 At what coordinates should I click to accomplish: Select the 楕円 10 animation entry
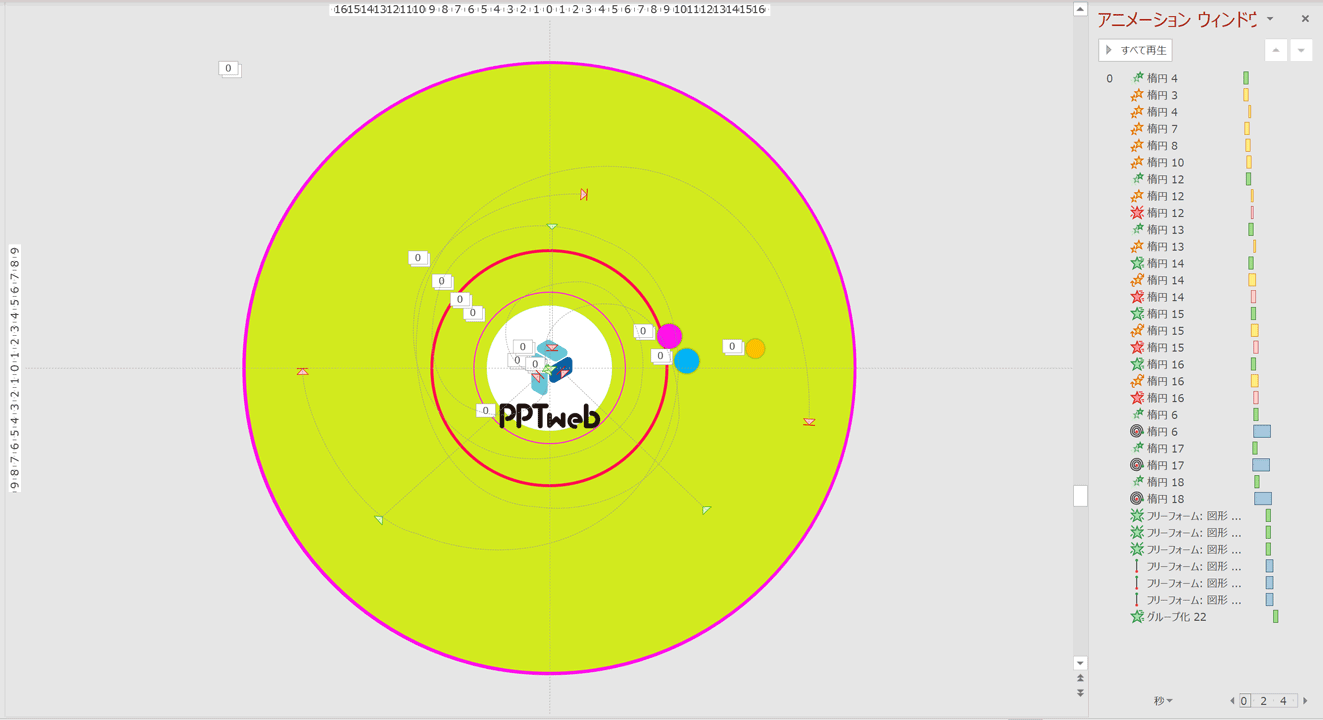1165,162
